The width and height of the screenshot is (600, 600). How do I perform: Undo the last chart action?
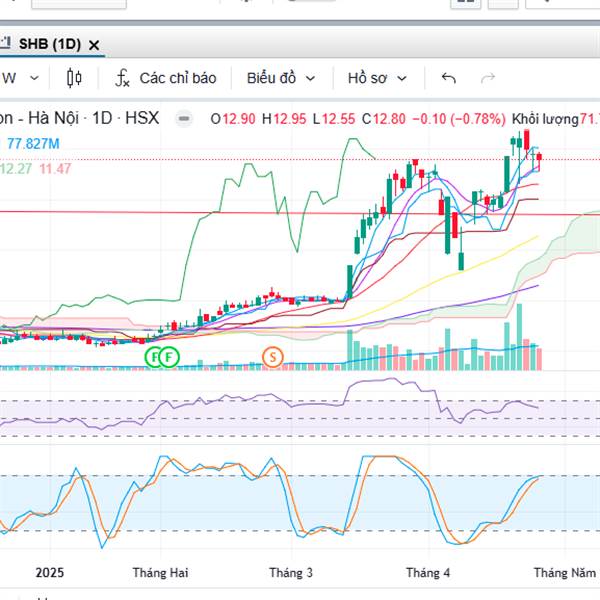point(448,78)
